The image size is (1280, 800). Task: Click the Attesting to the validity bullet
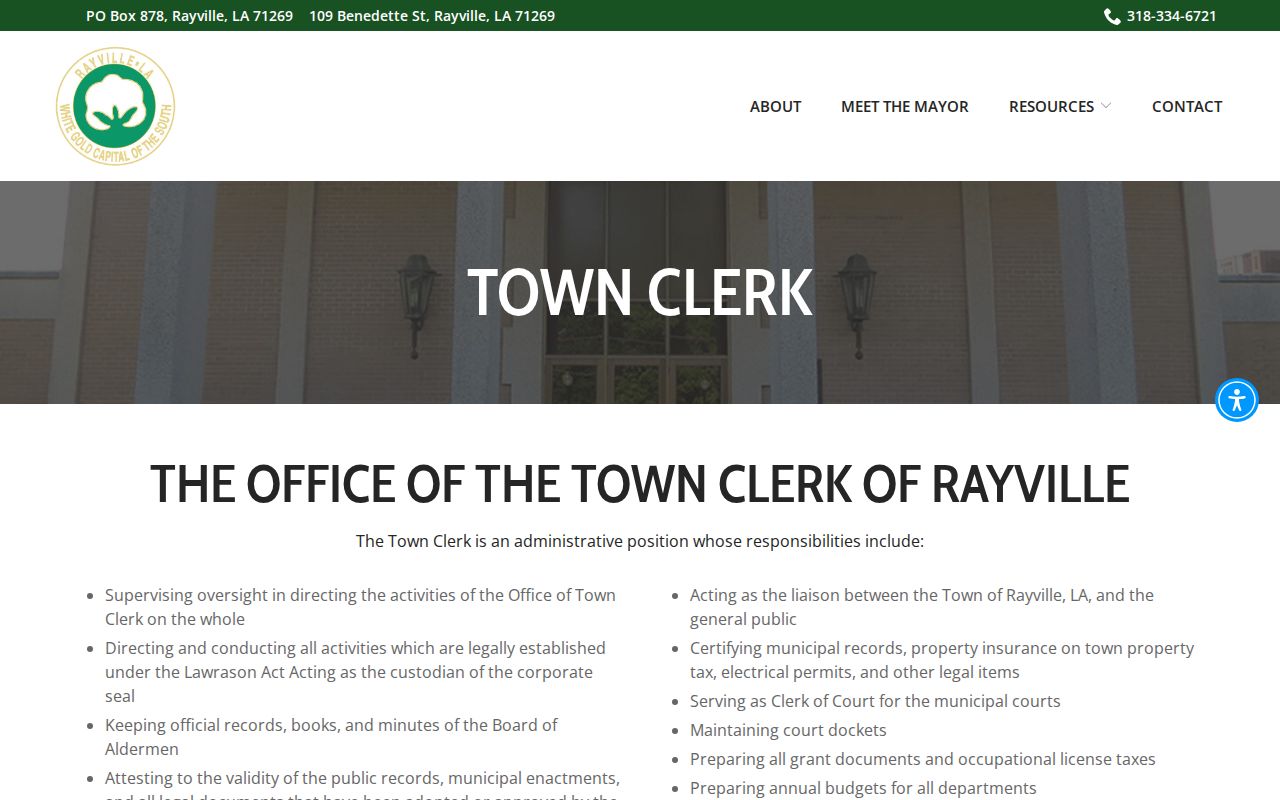[362, 784]
